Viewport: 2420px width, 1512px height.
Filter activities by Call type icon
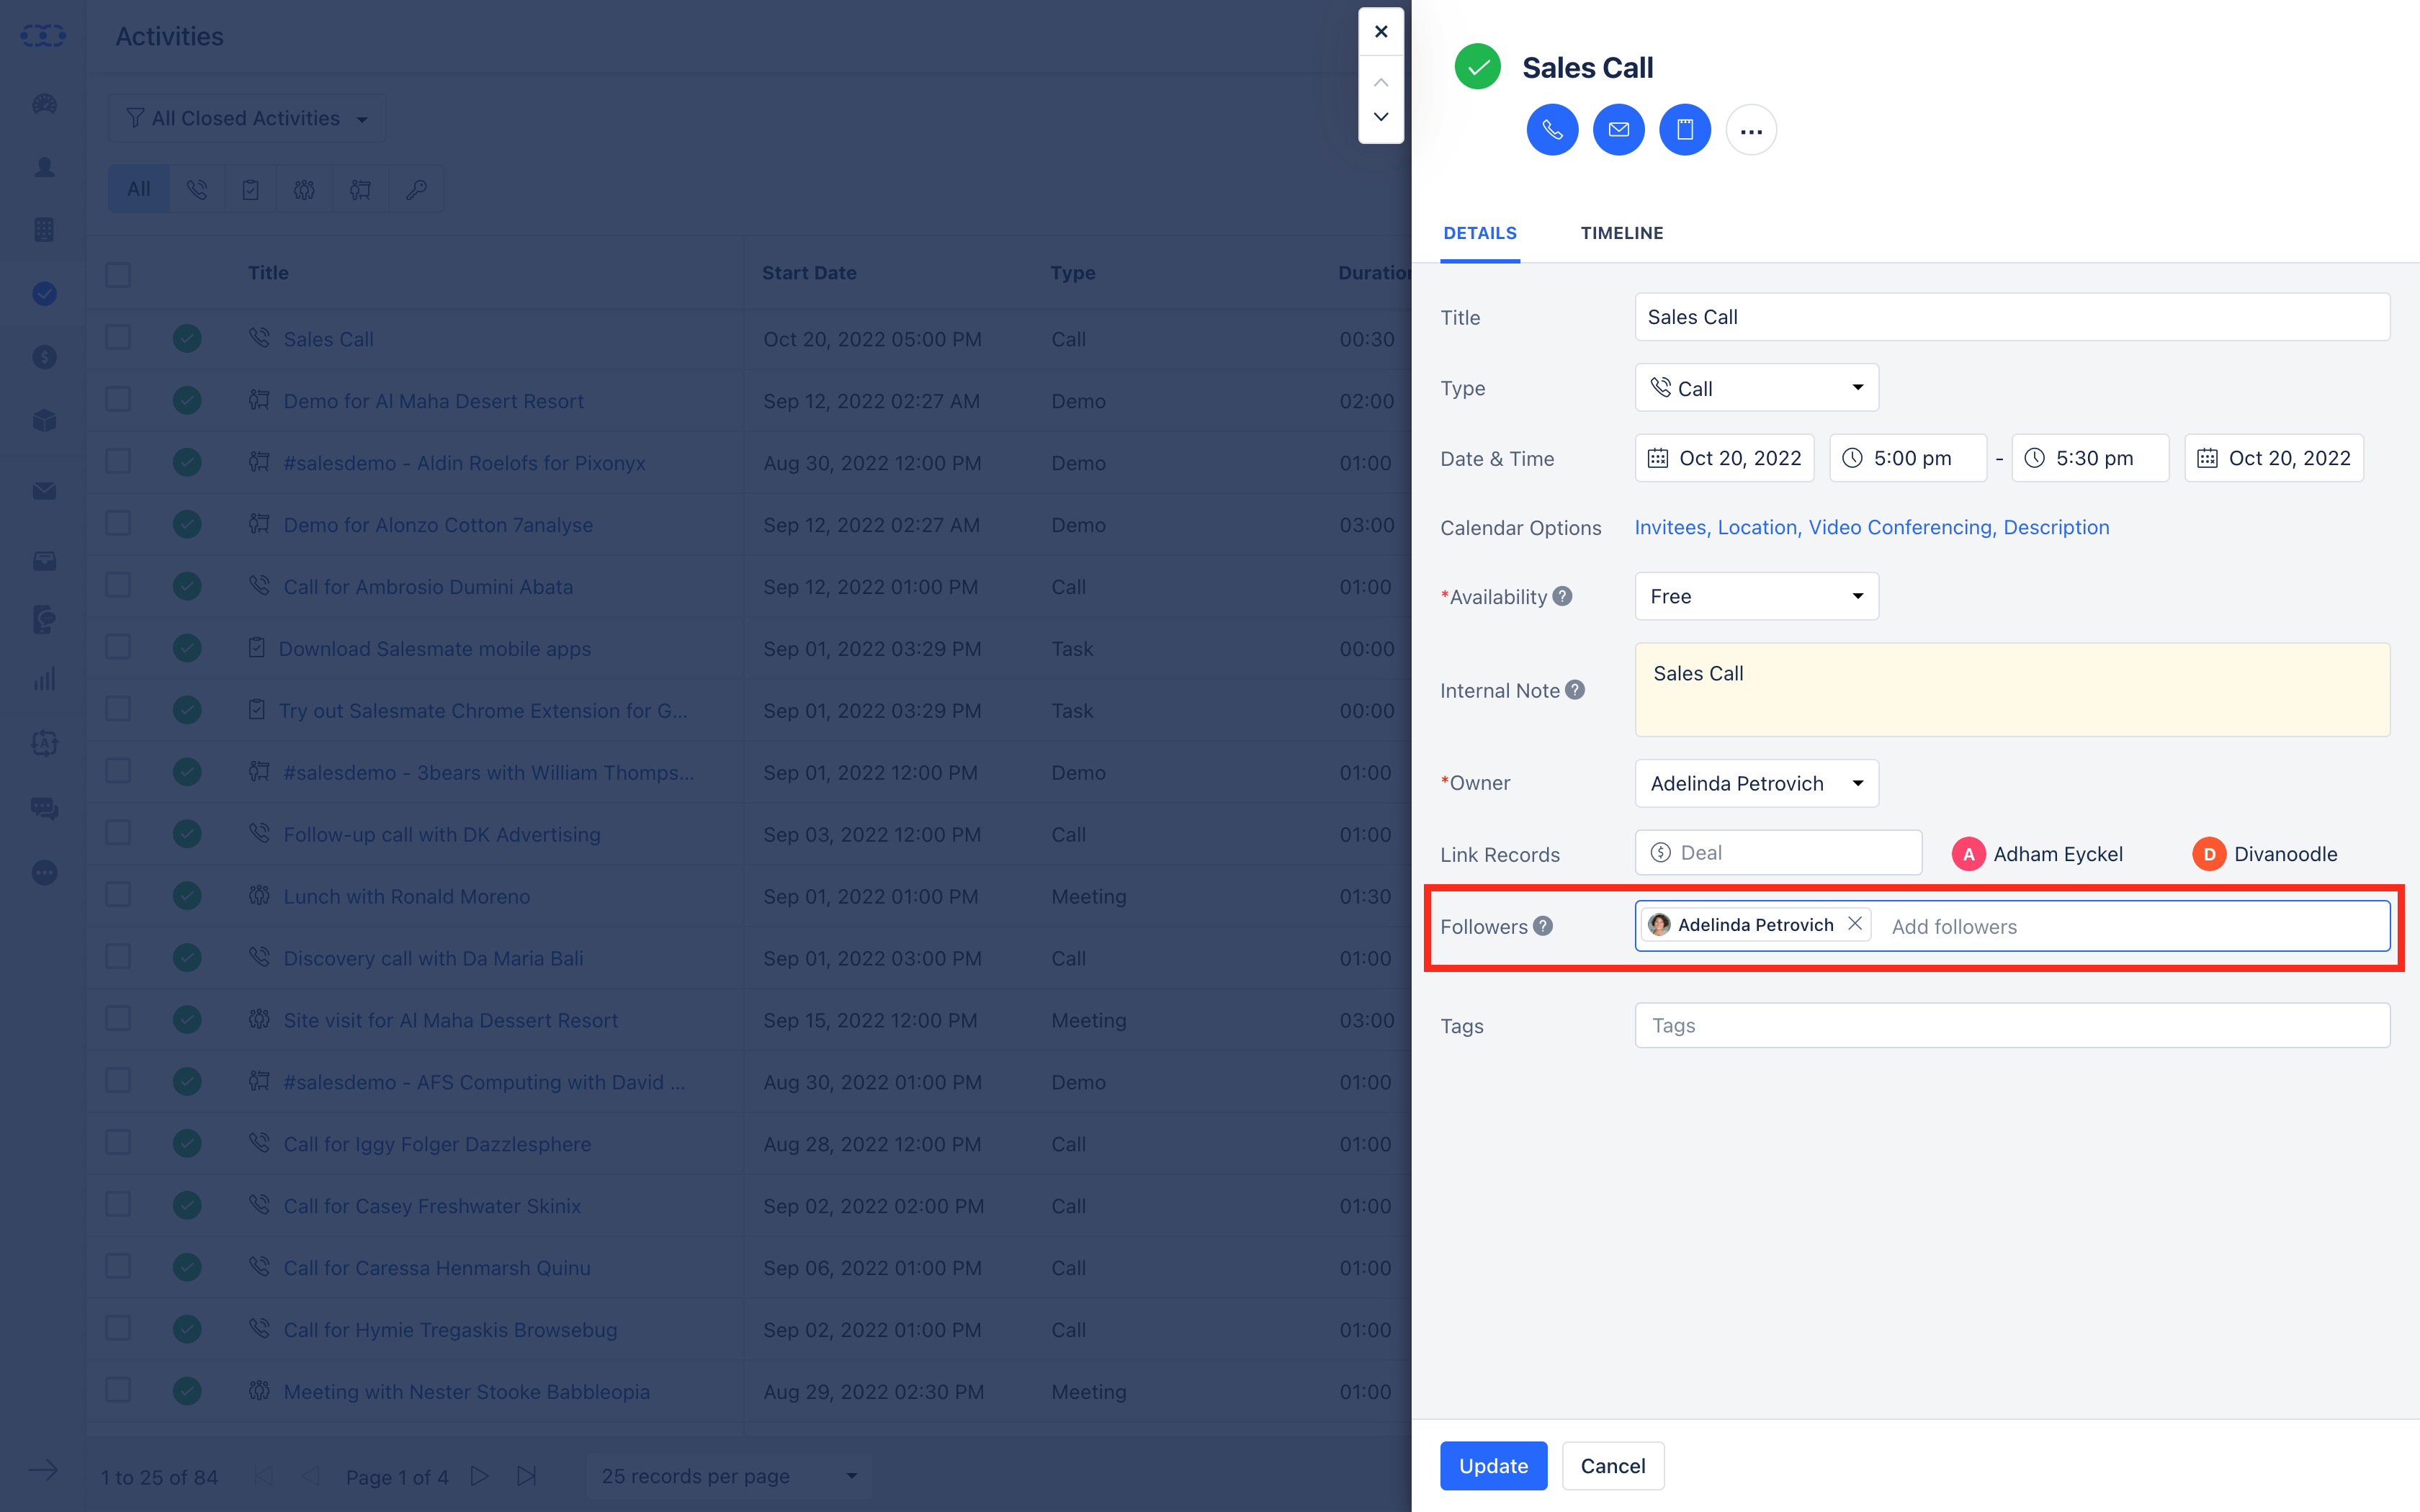(197, 189)
